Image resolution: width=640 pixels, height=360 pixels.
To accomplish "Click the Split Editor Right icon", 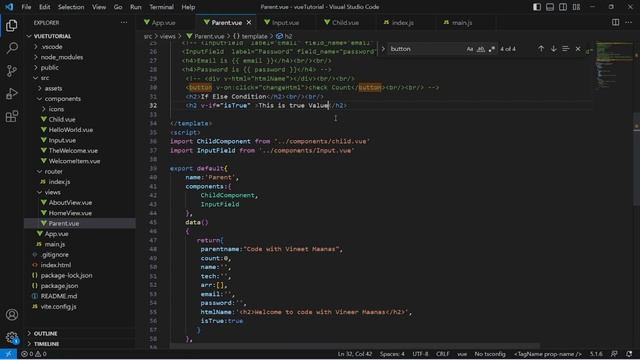I will (615, 22).
